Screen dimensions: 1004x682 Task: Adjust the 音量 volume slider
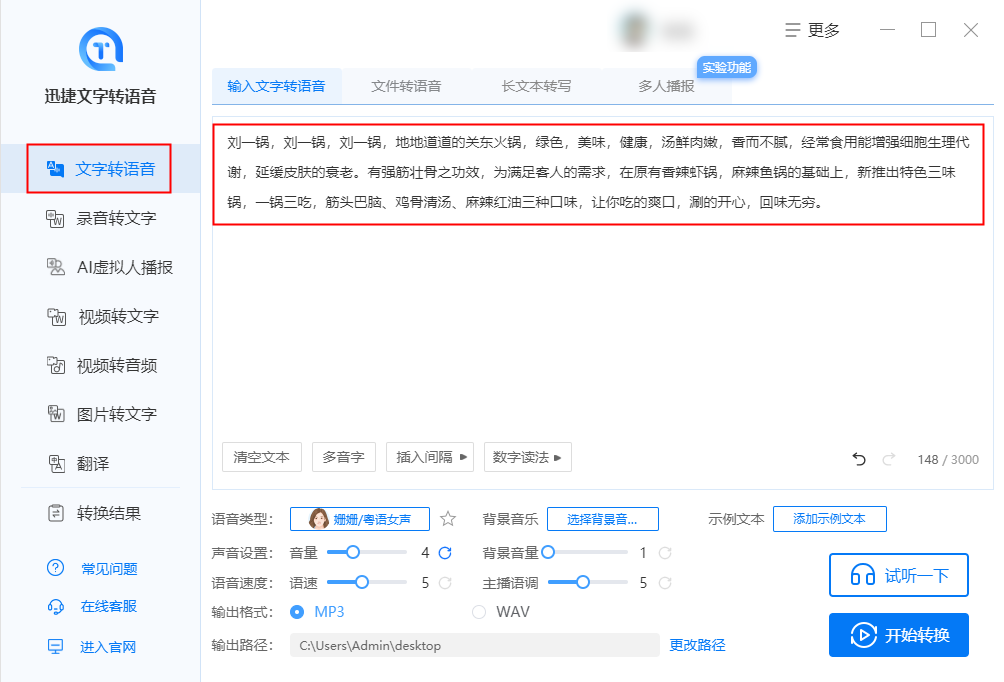point(353,551)
